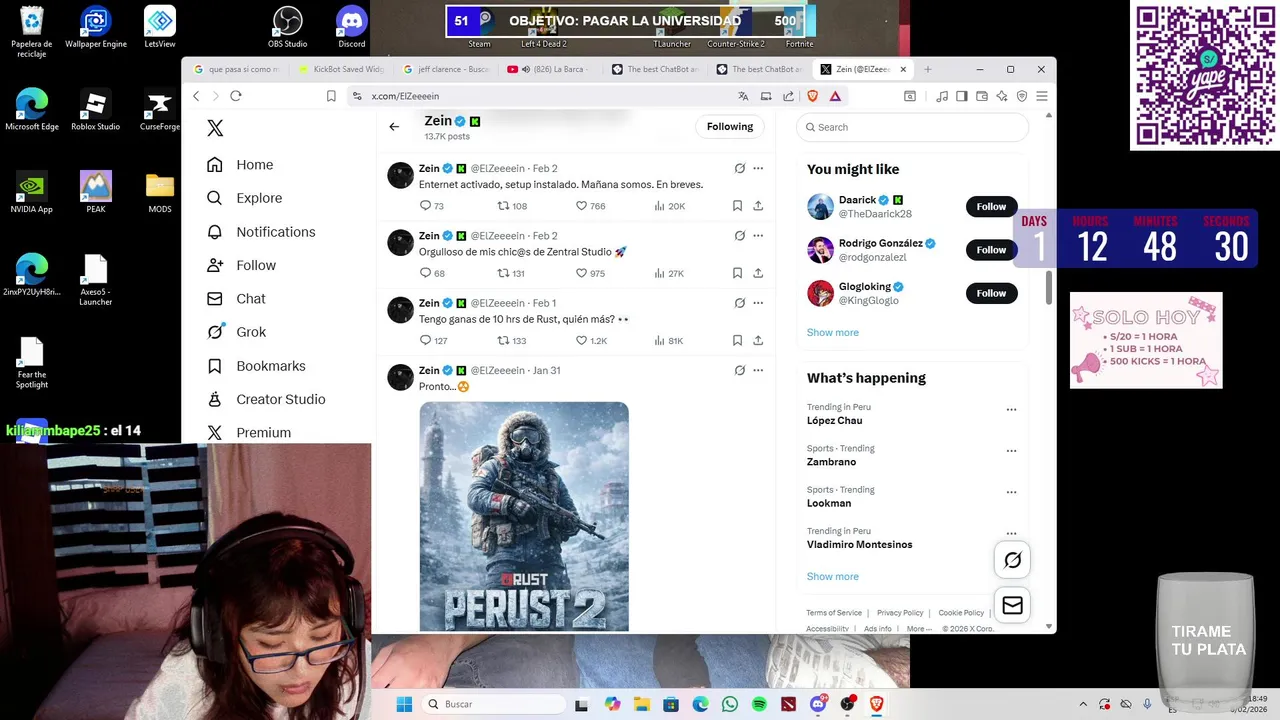Screen dimensions: 1280x720
Task: Open floating Grok button
Action: click(1012, 561)
